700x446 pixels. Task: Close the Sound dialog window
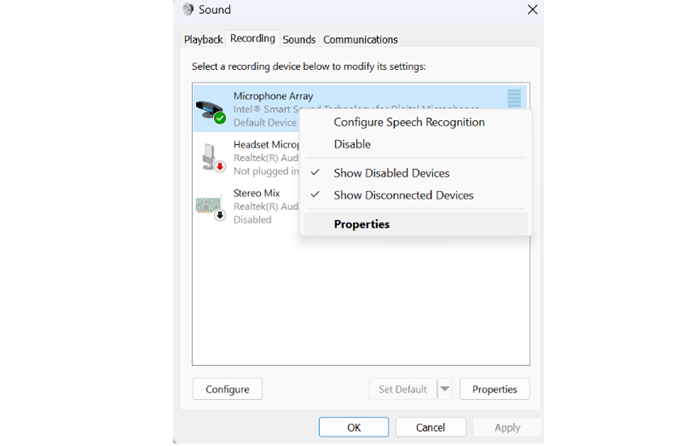532,10
